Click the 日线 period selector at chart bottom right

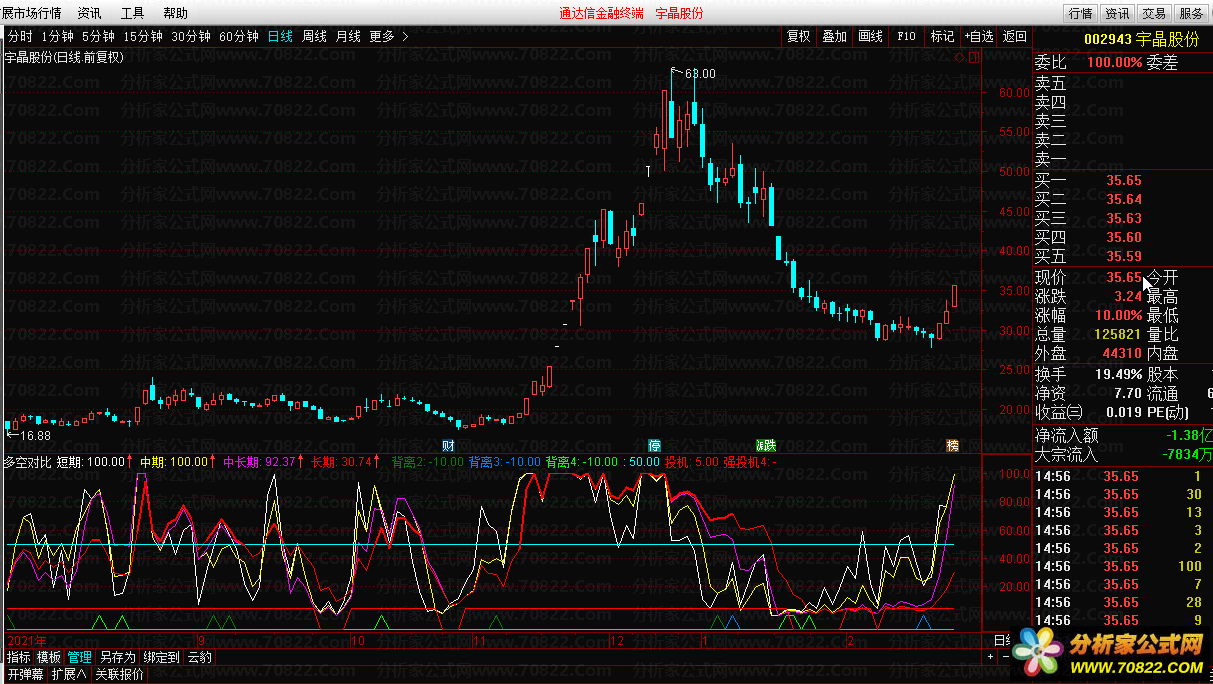coord(1001,640)
